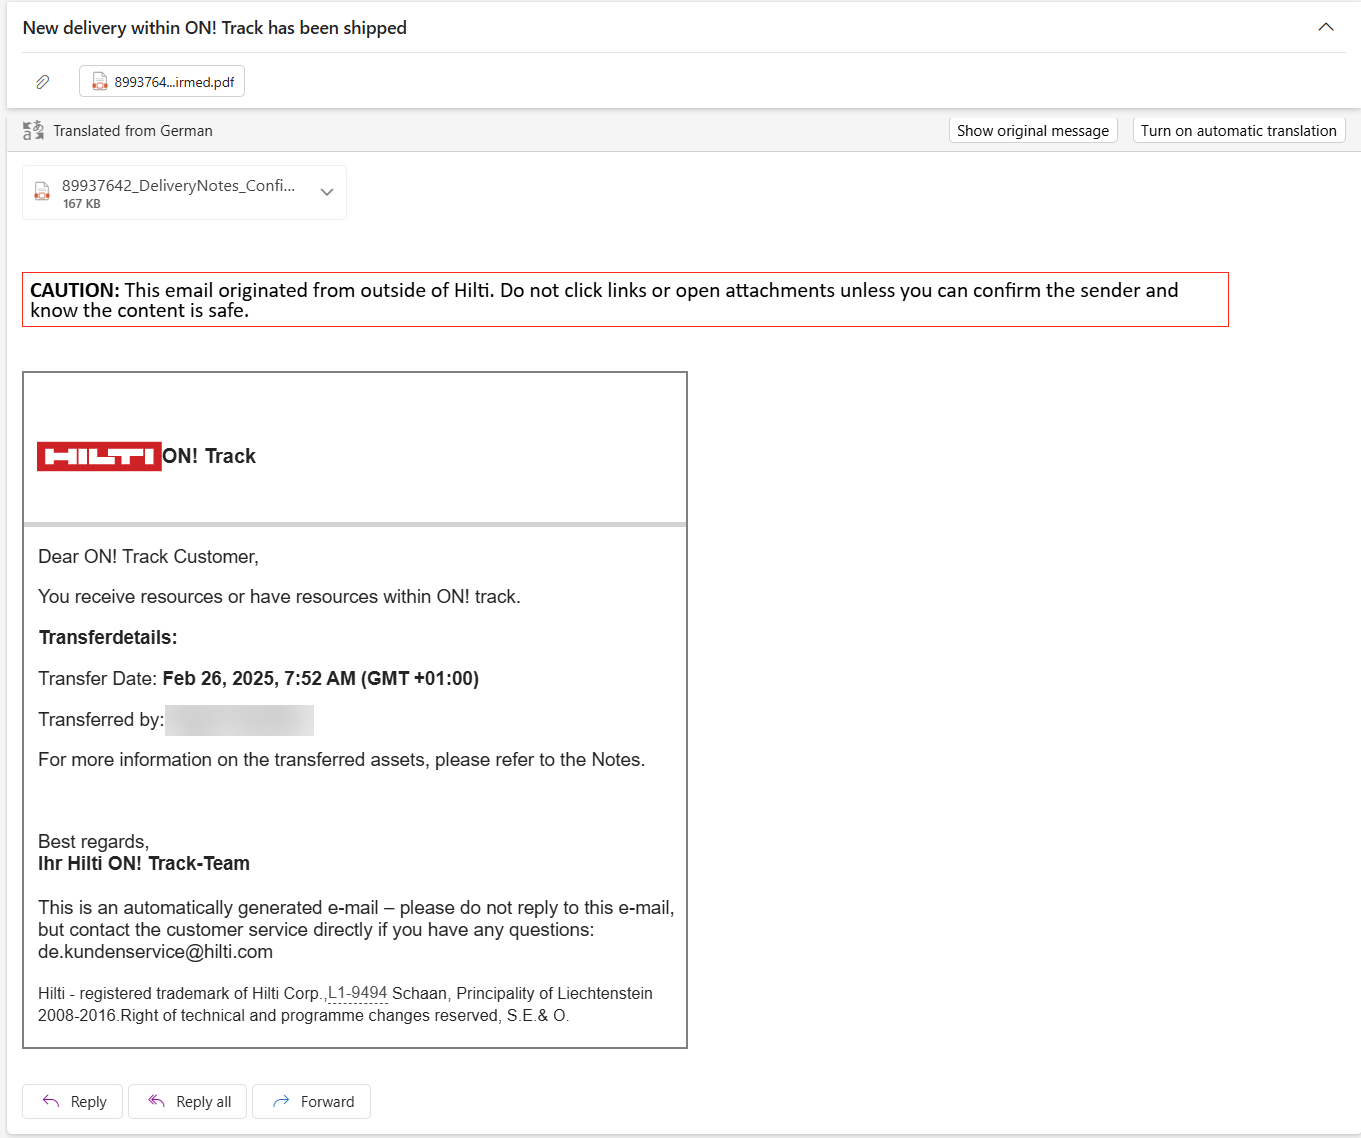Click the Reply arrow icon
This screenshot has width=1361, height=1138.
50,1101
